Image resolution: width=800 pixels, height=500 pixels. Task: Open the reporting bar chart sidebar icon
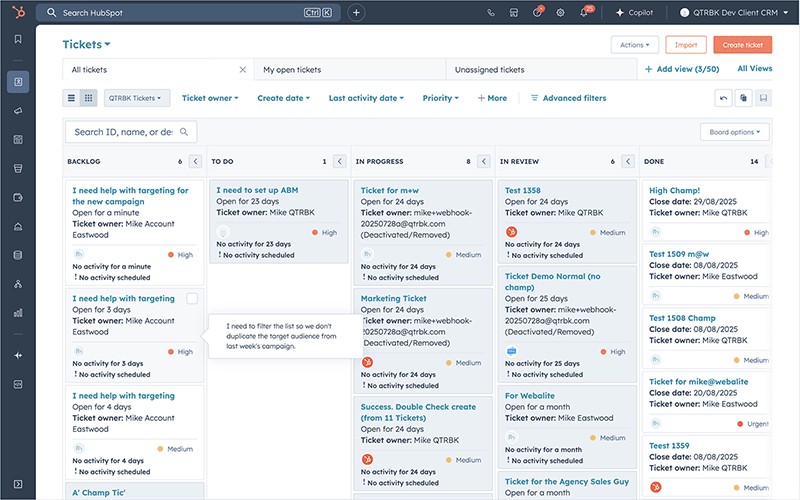(18, 313)
